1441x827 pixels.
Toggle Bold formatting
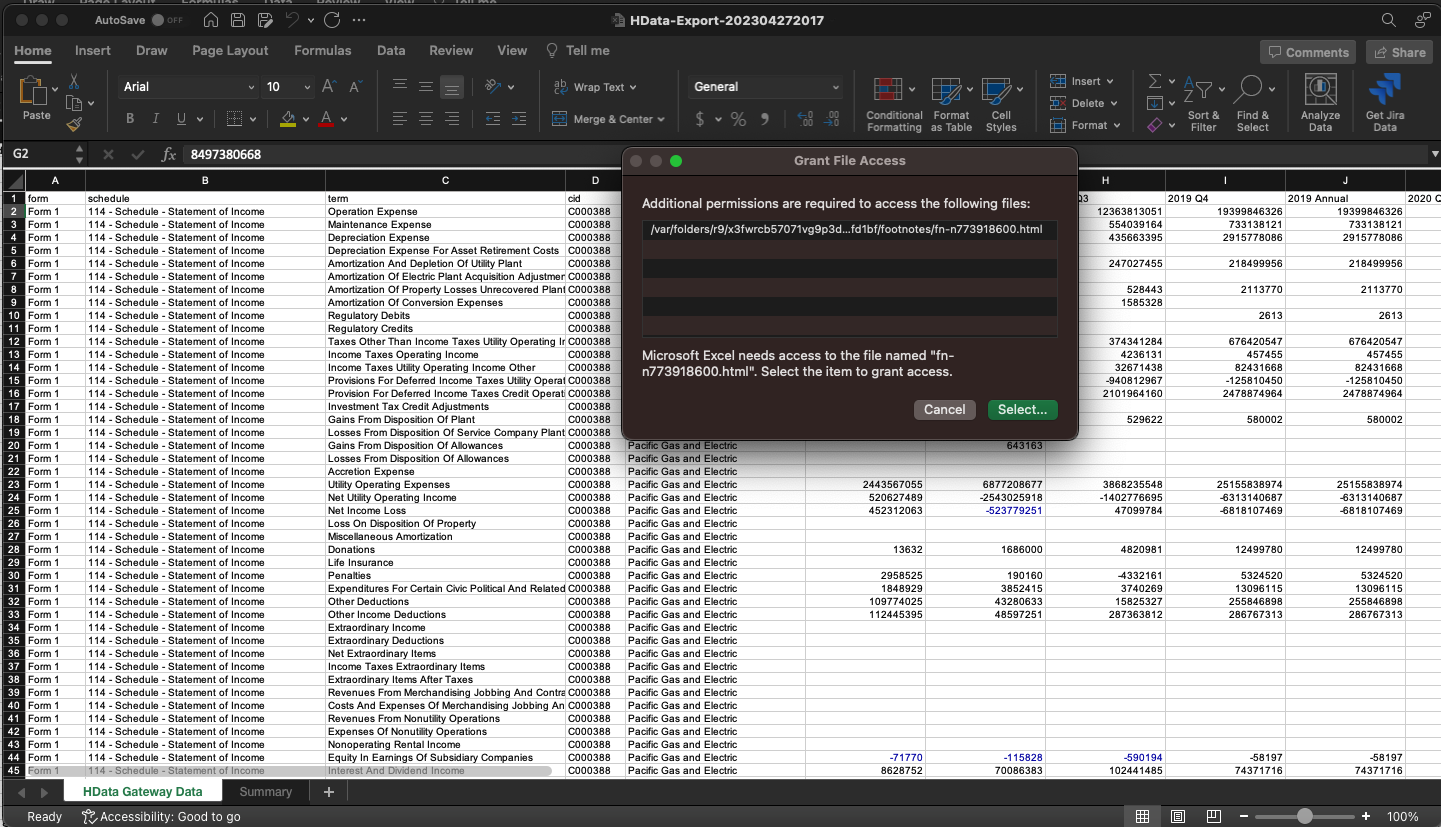(130, 119)
